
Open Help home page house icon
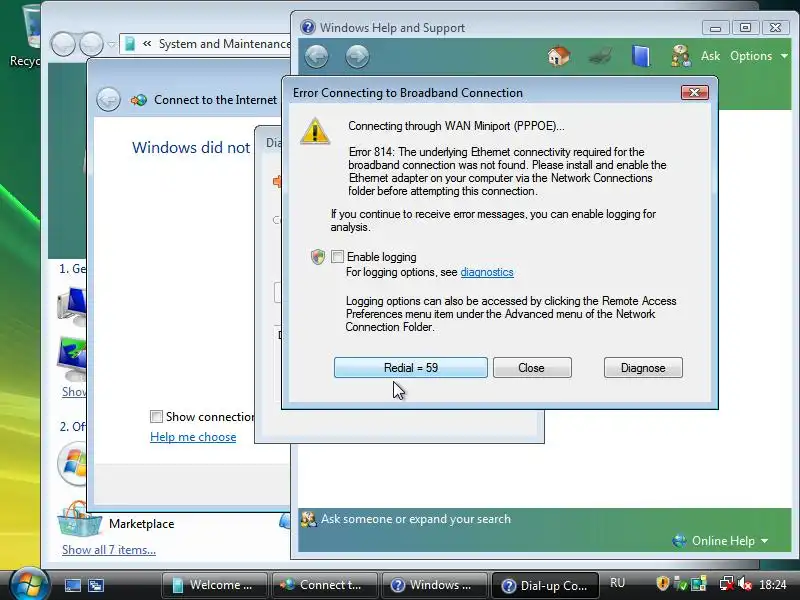pos(559,56)
